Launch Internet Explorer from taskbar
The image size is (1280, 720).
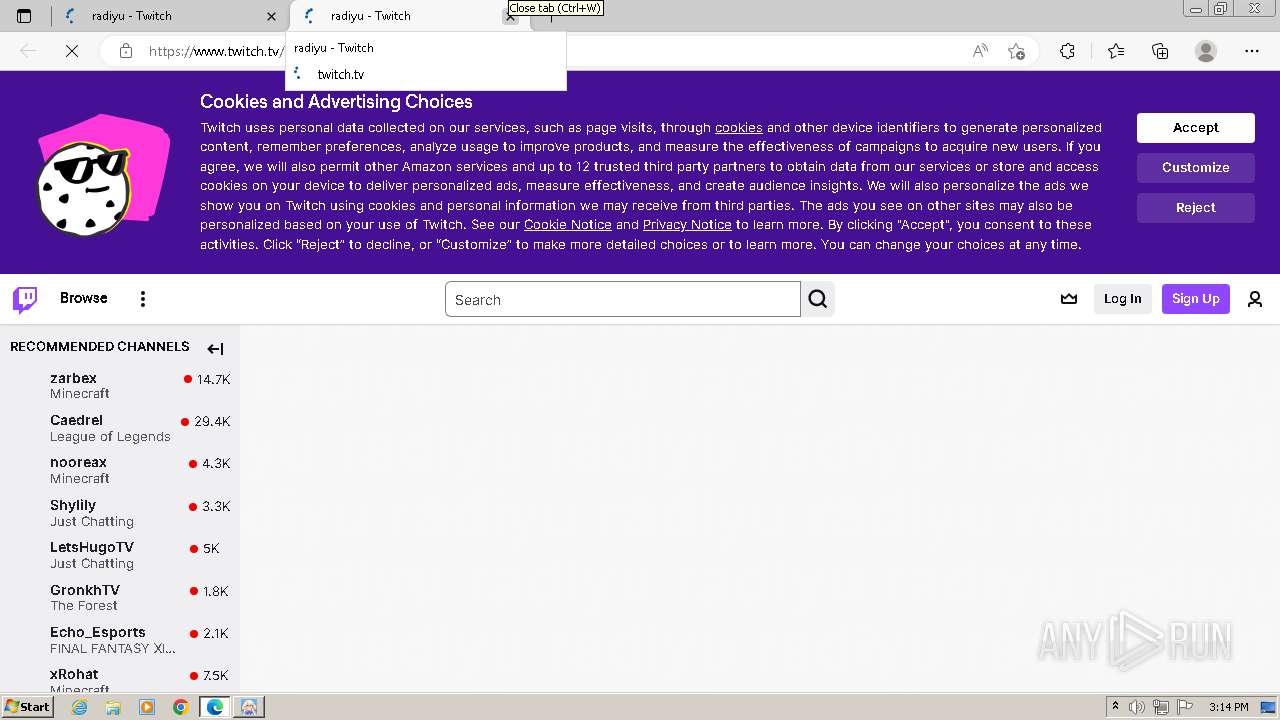80,707
